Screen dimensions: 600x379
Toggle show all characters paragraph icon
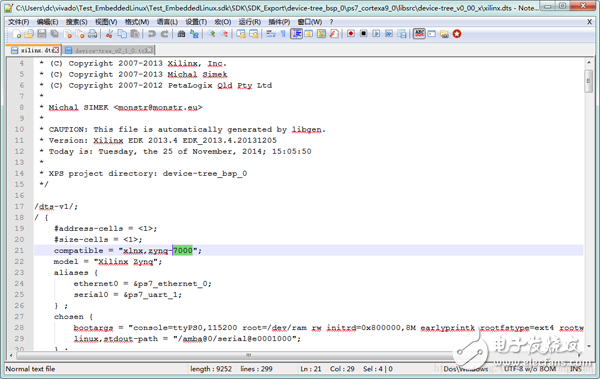pyautogui.click(x=283, y=34)
